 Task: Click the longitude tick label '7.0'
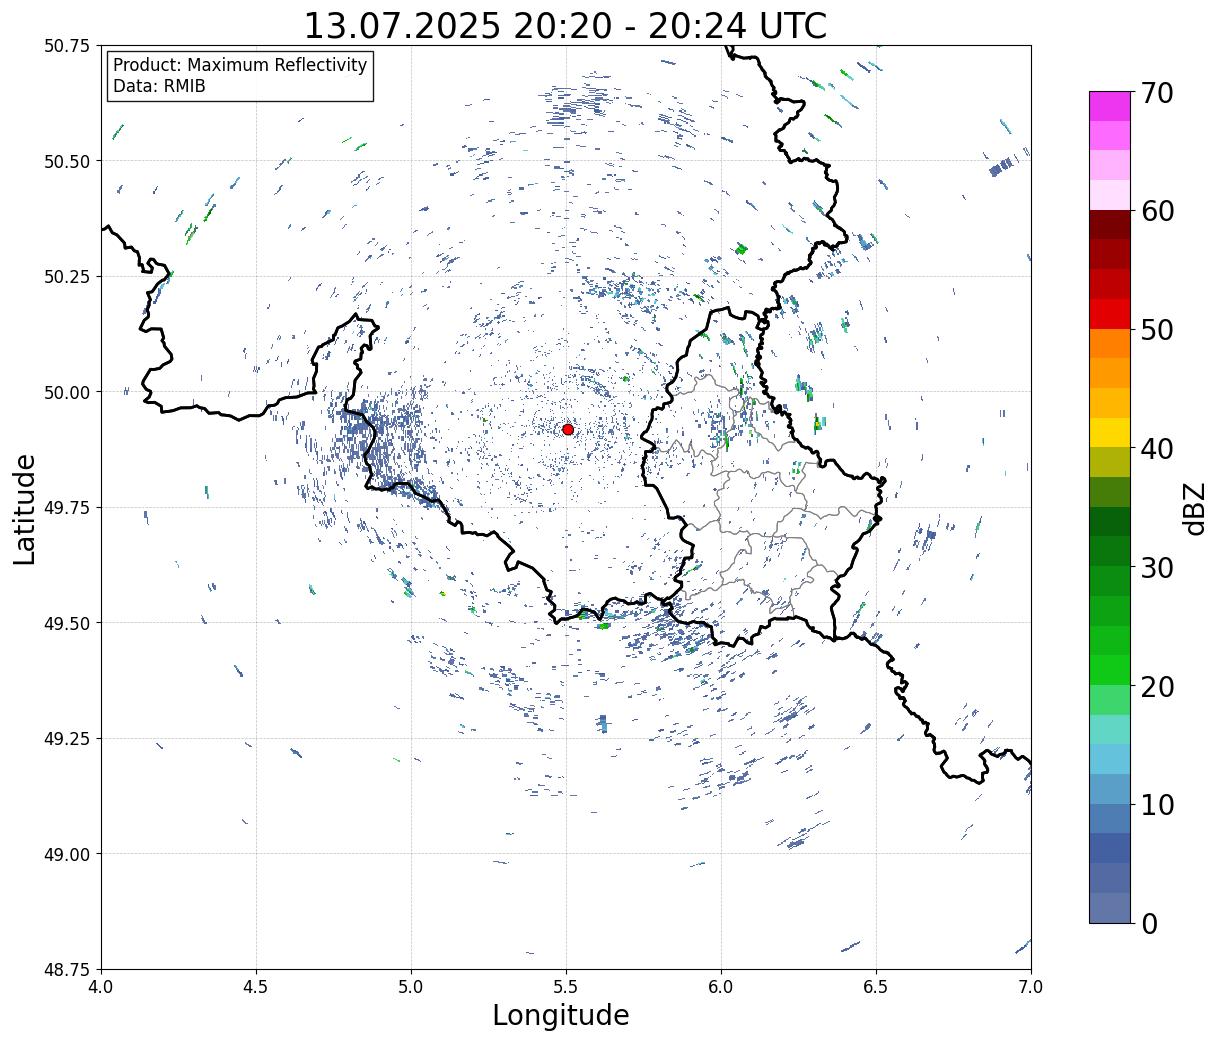(x=1031, y=987)
